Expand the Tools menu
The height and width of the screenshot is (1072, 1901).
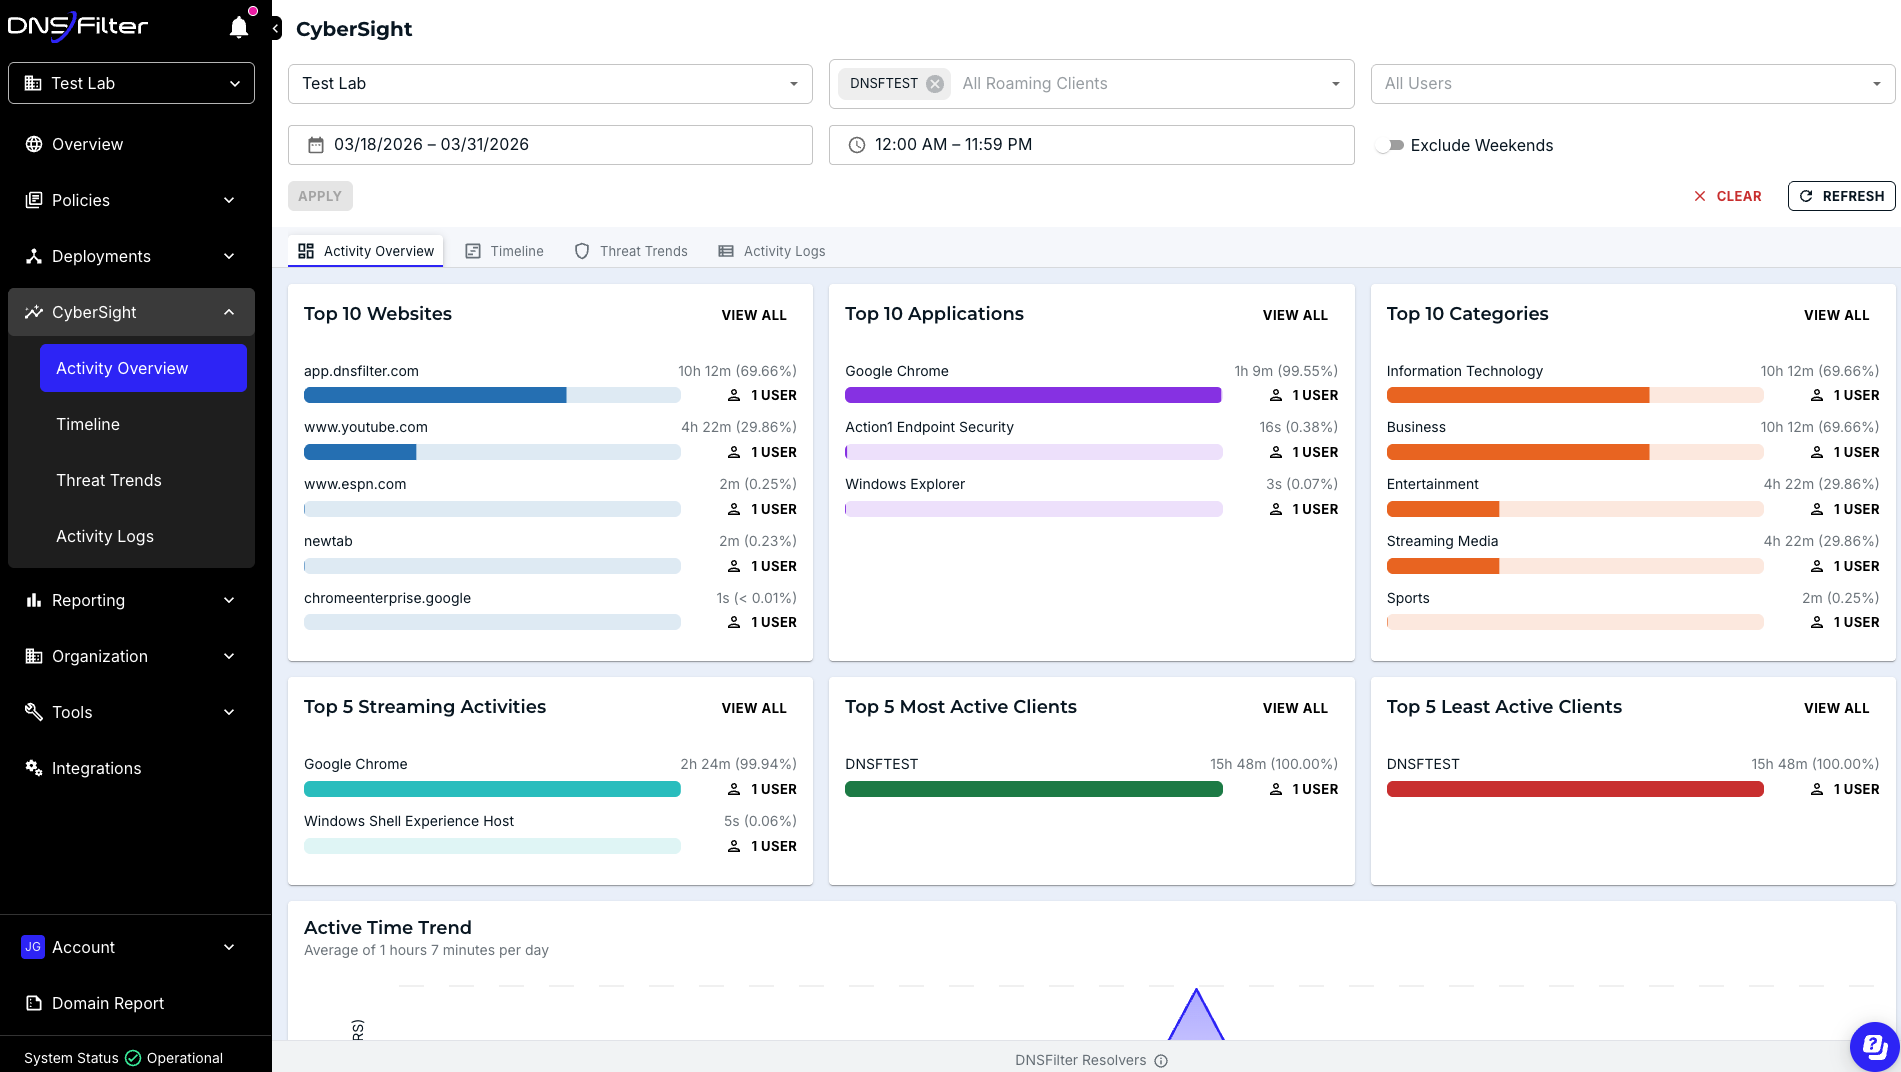click(x=229, y=712)
